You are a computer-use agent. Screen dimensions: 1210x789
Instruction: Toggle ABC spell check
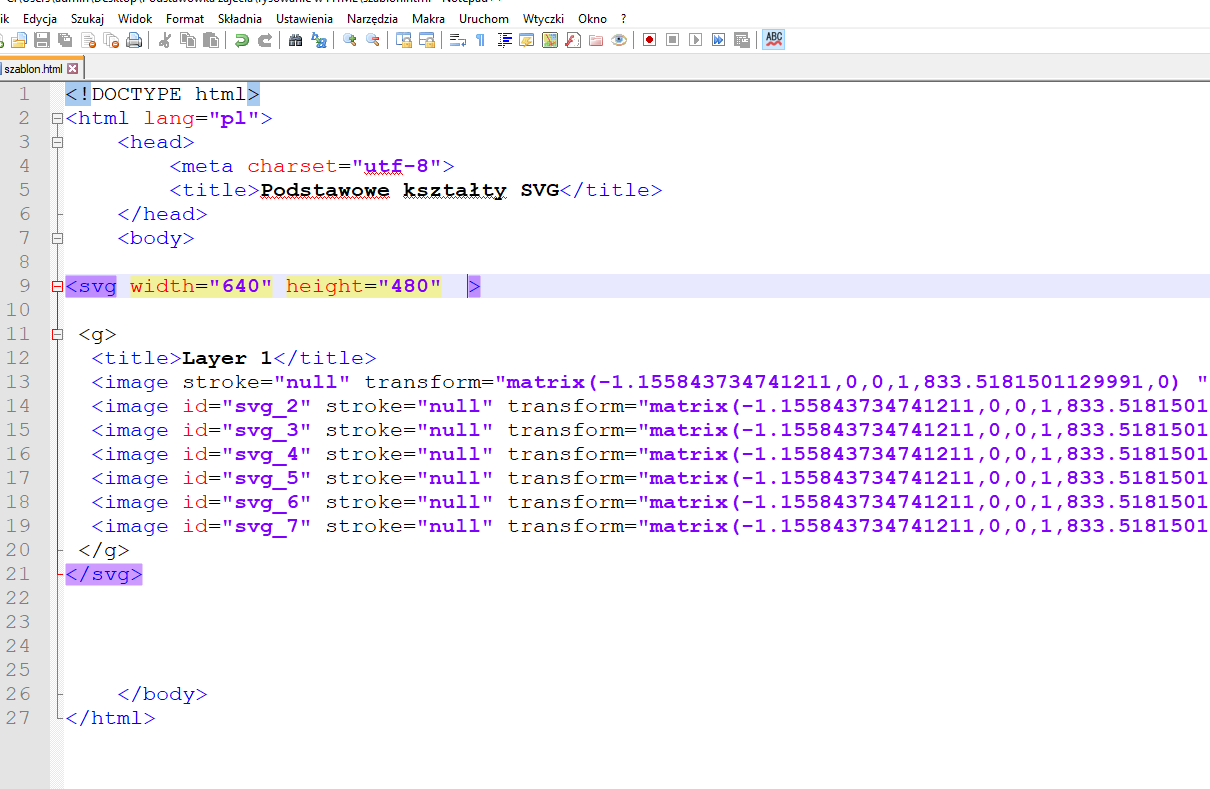point(773,40)
